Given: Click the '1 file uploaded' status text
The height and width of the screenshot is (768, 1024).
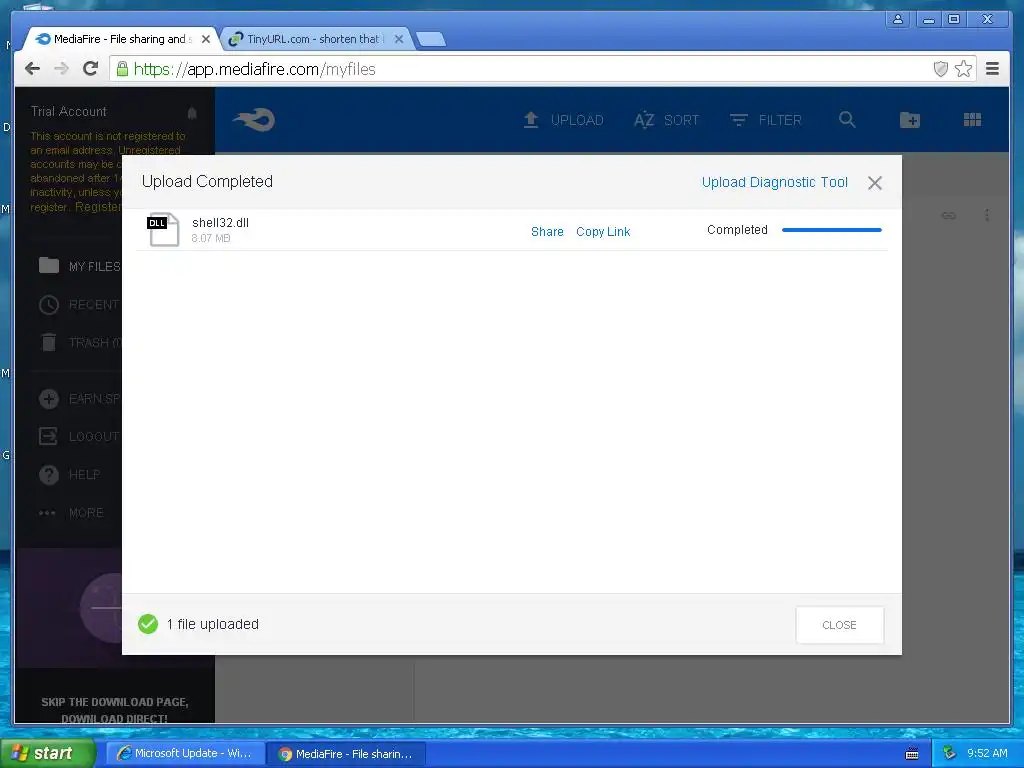Looking at the screenshot, I should point(213,624).
